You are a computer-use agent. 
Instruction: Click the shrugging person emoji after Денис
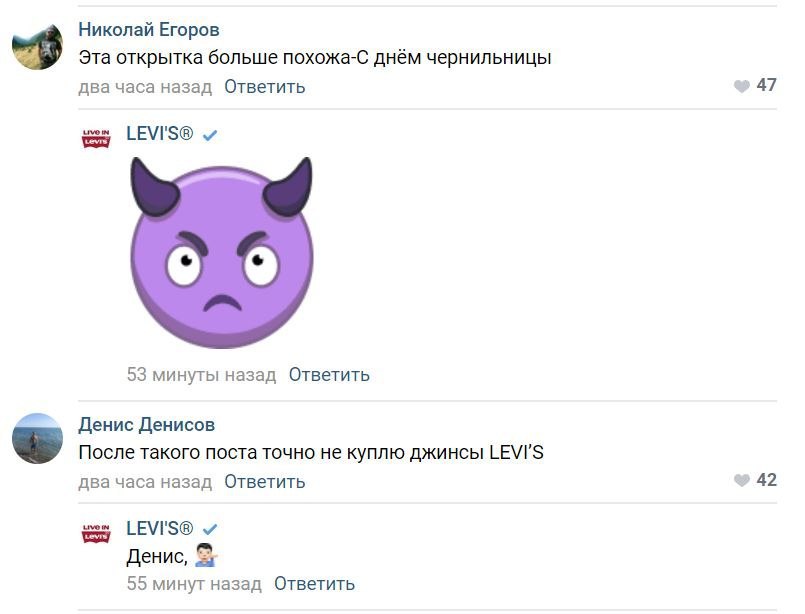pos(206,556)
